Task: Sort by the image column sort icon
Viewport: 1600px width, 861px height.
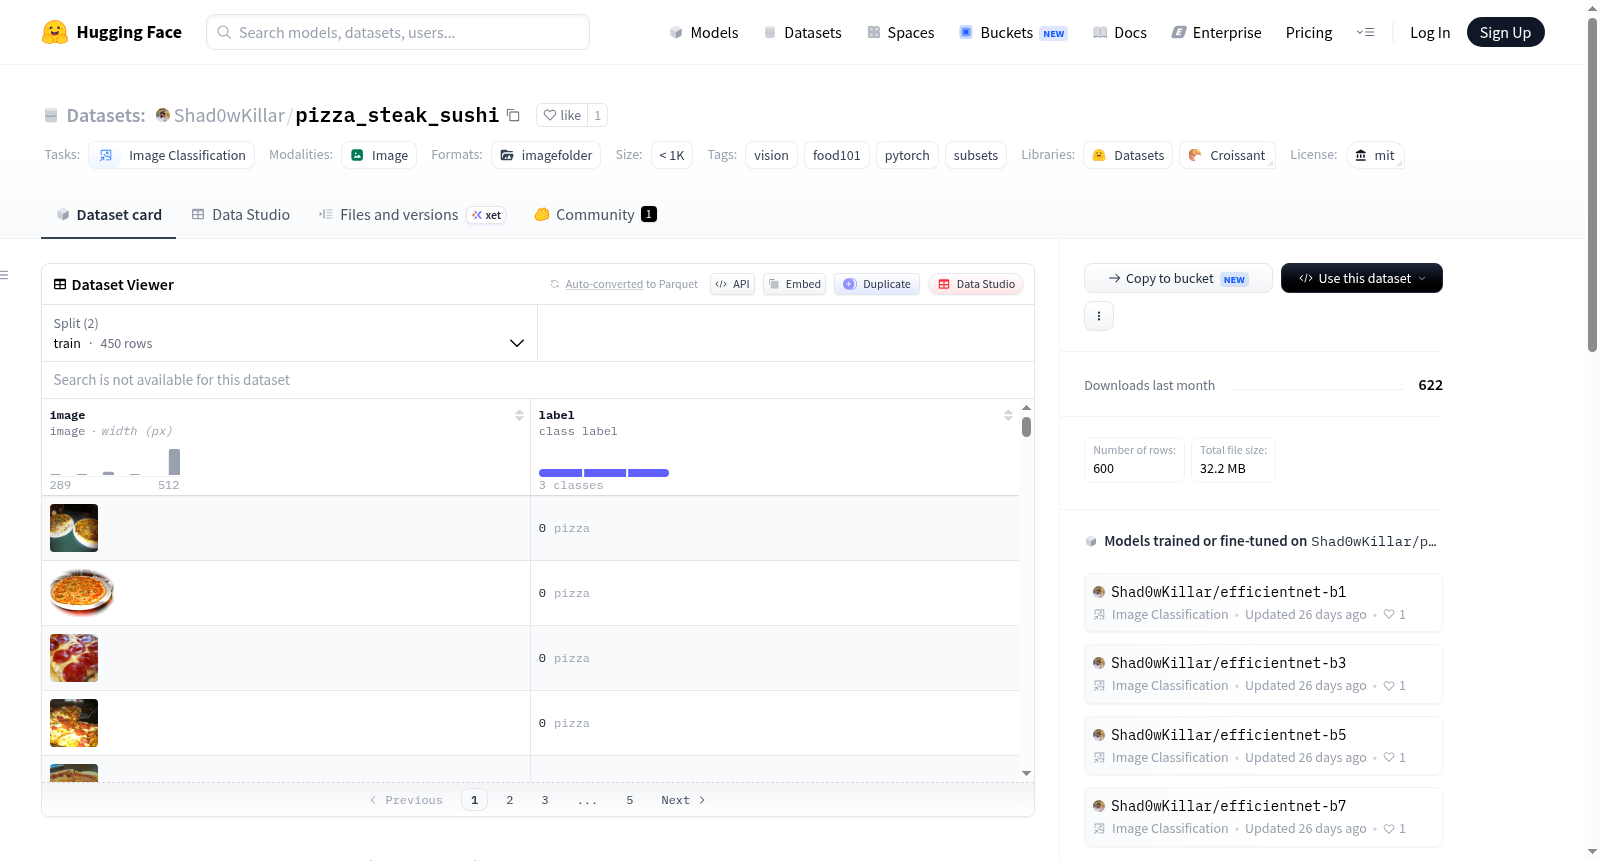Action: click(519, 415)
